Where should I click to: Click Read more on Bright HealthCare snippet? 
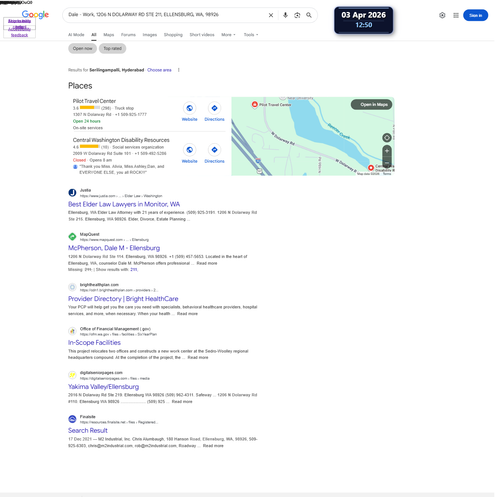point(187,314)
